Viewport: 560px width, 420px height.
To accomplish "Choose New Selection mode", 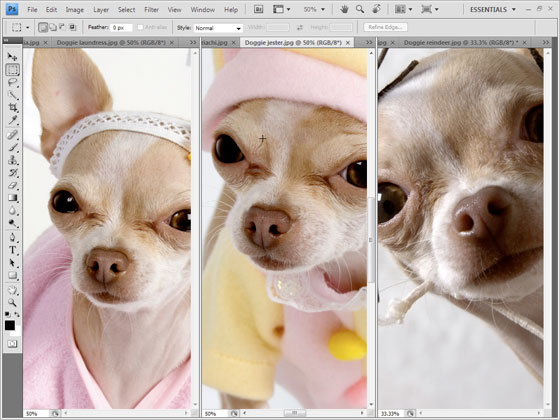I will point(42,27).
